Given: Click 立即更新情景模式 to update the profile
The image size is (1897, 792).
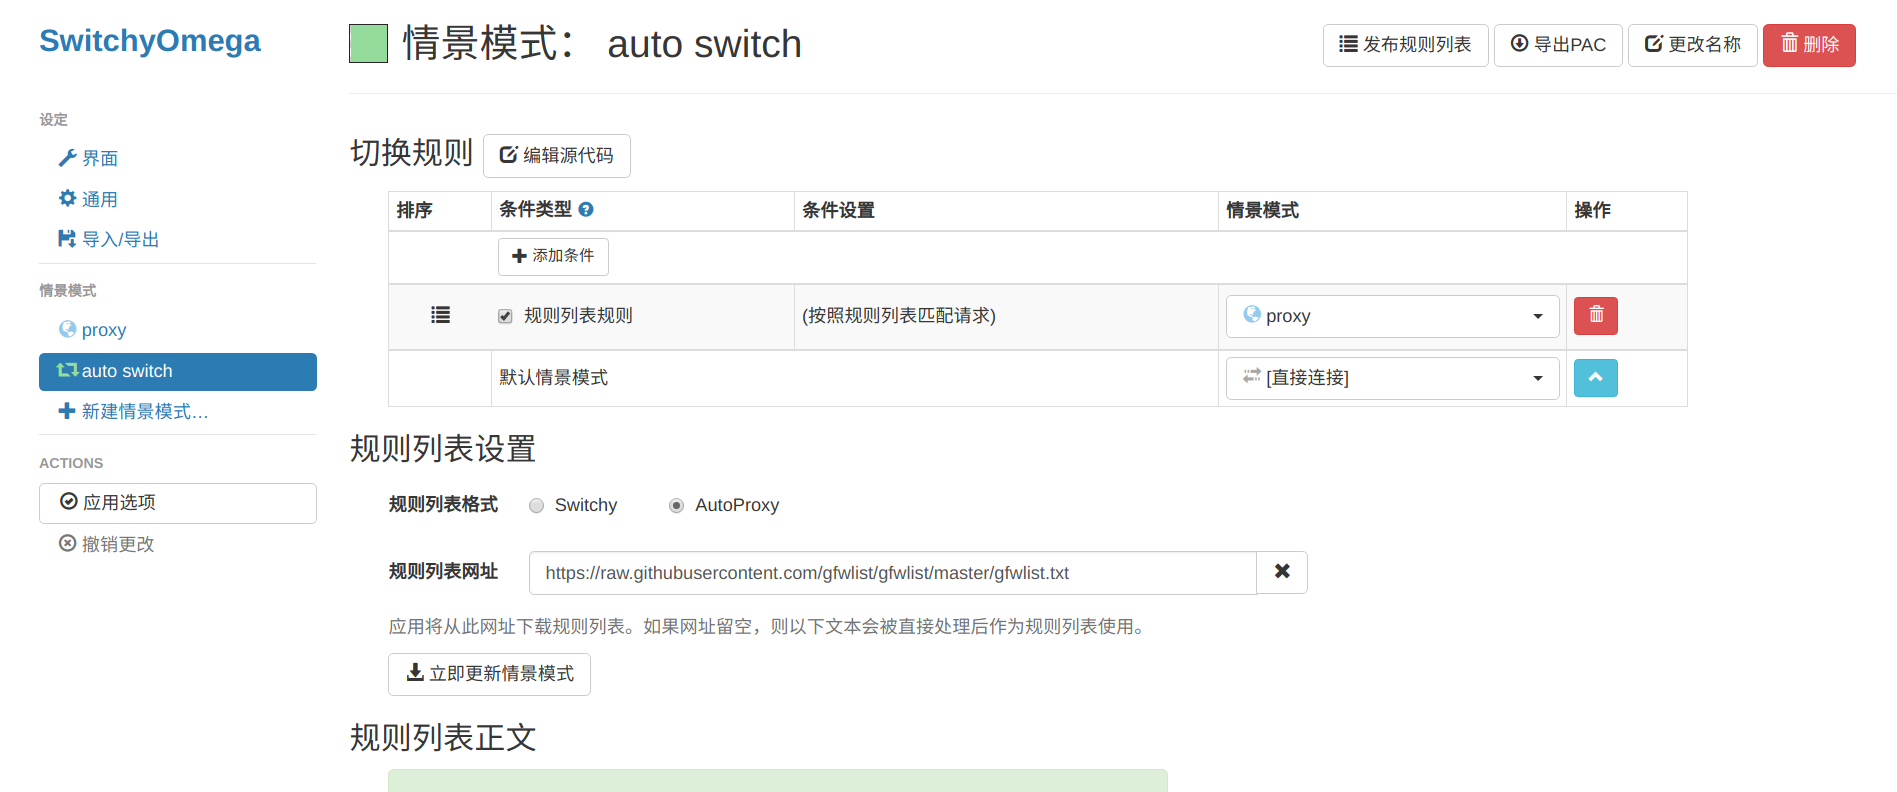Looking at the screenshot, I should pos(489,674).
